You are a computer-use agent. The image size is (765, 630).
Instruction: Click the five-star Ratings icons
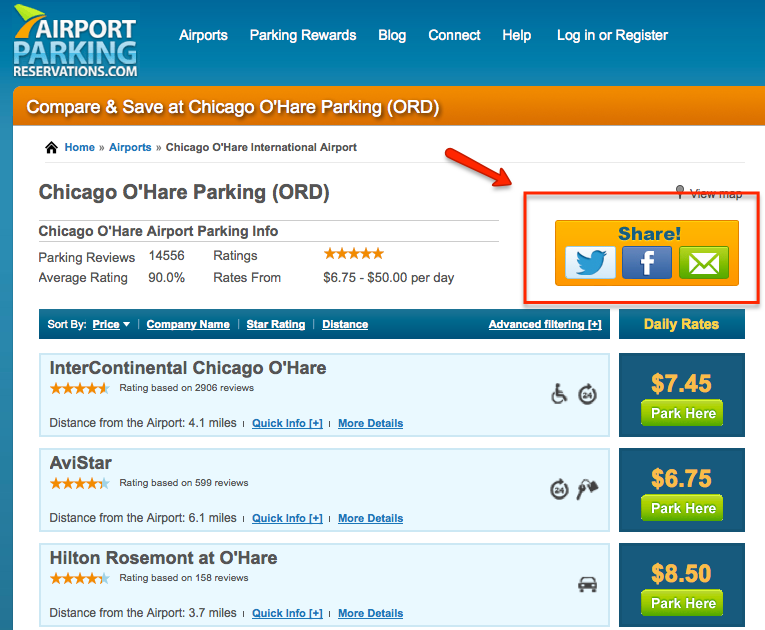(x=354, y=254)
